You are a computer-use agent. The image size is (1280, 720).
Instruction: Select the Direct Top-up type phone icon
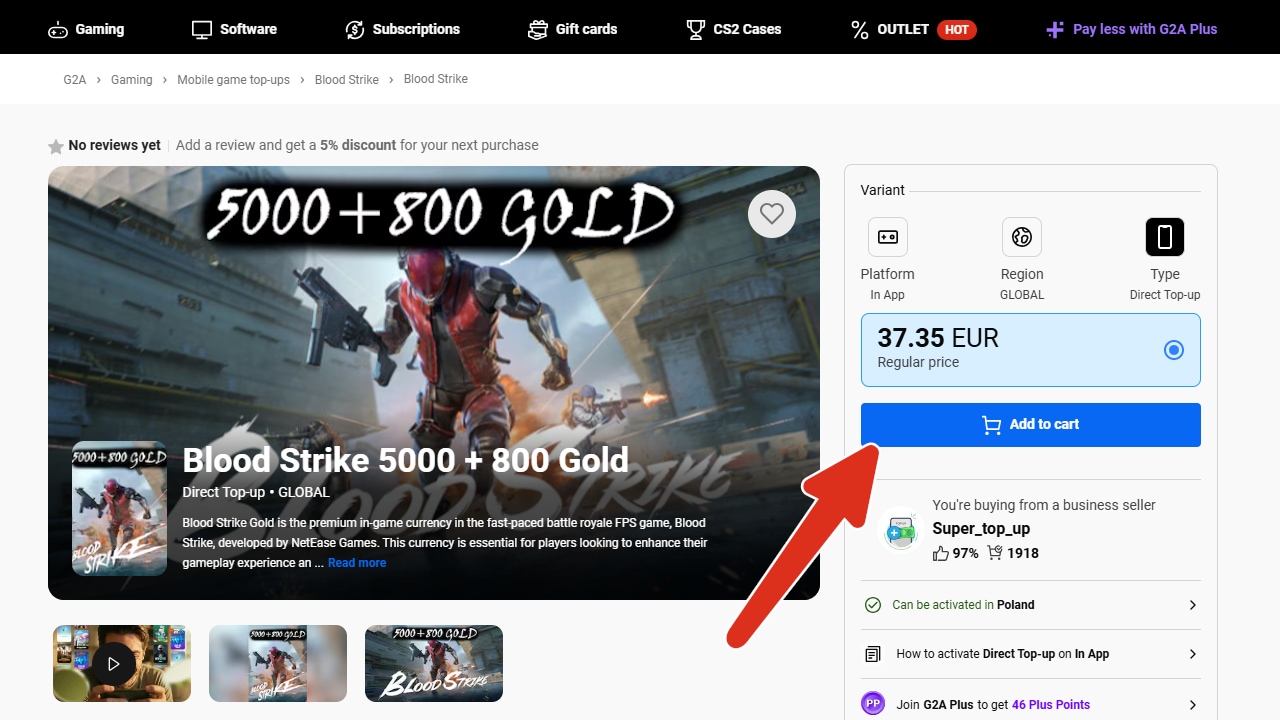coord(1164,237)
